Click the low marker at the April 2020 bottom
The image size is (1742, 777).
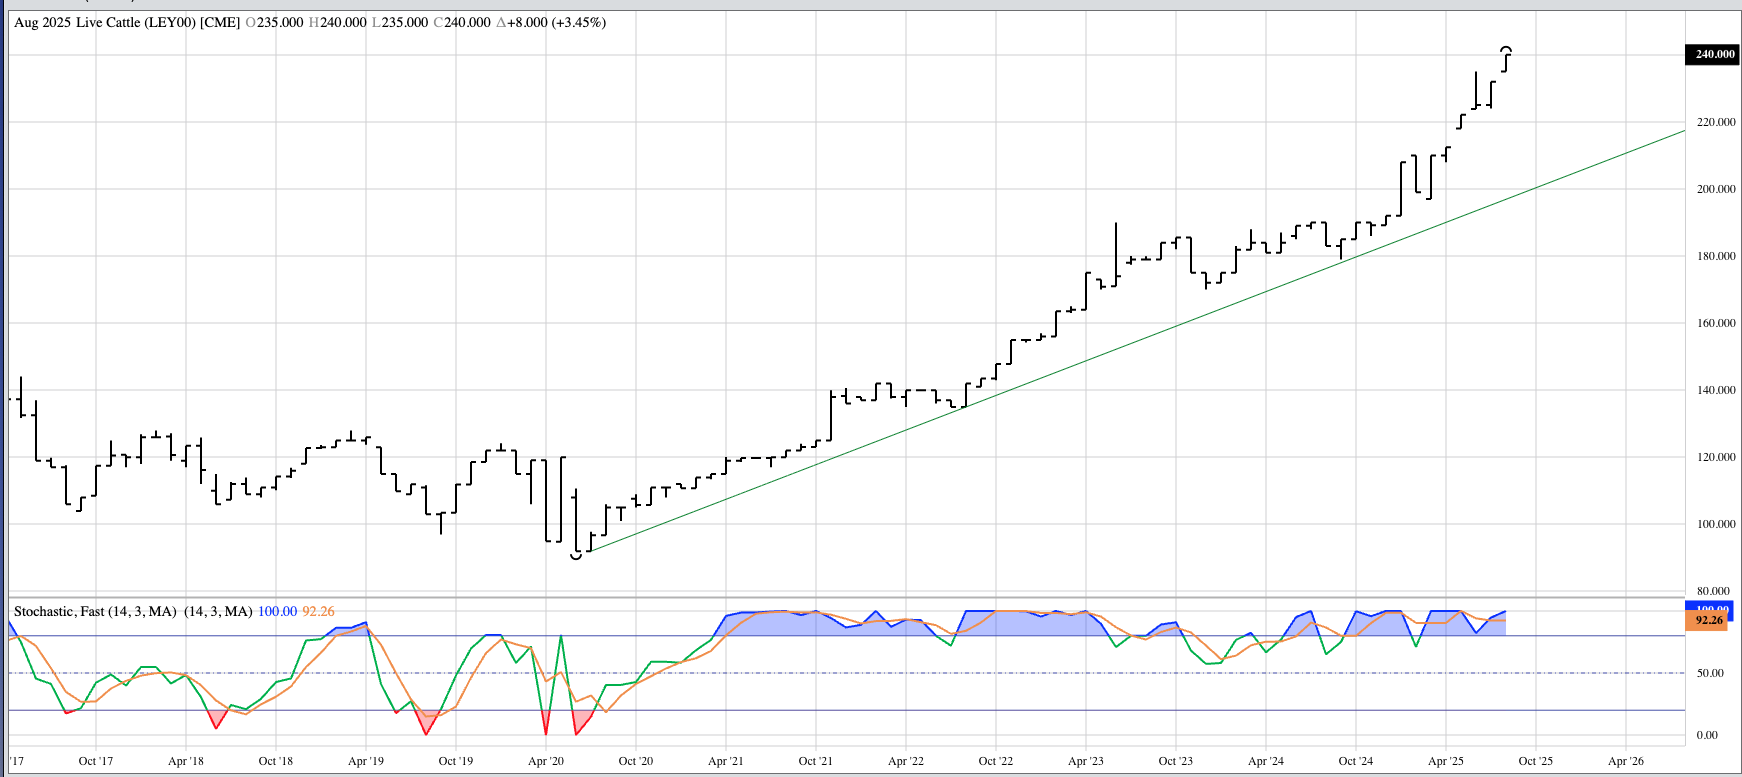[576, 555]
